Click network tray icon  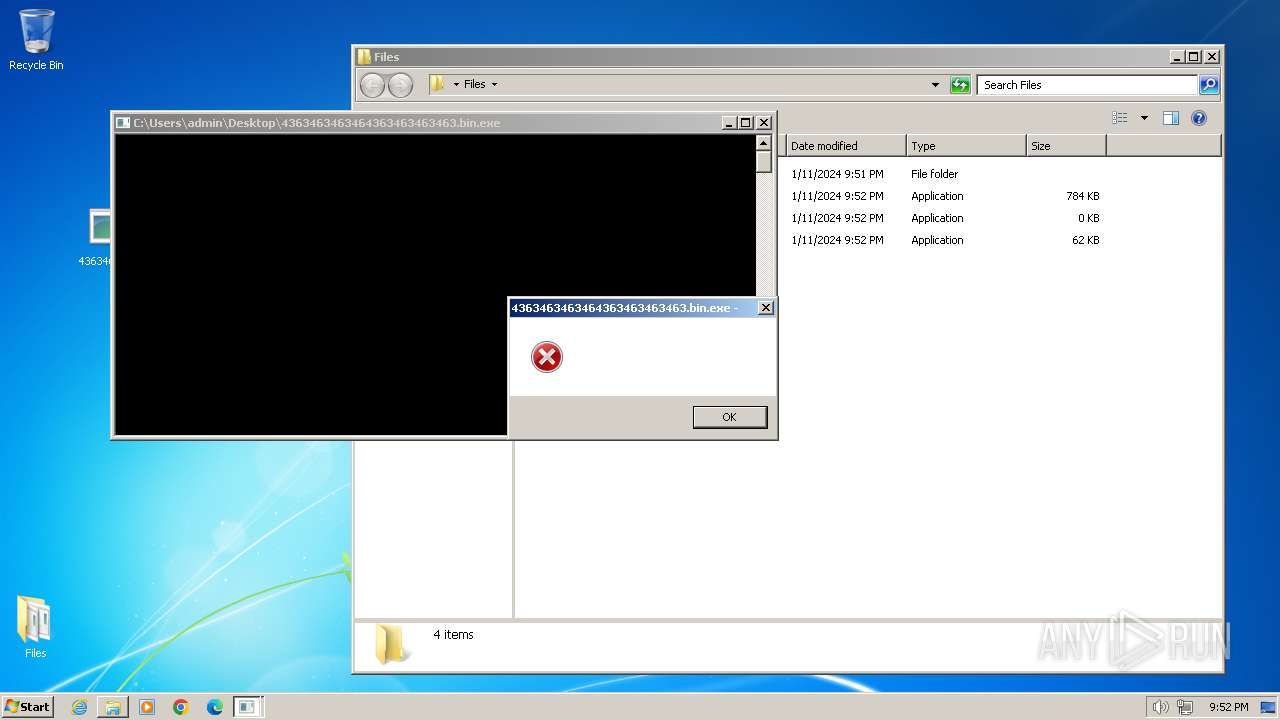[1185, 707]
